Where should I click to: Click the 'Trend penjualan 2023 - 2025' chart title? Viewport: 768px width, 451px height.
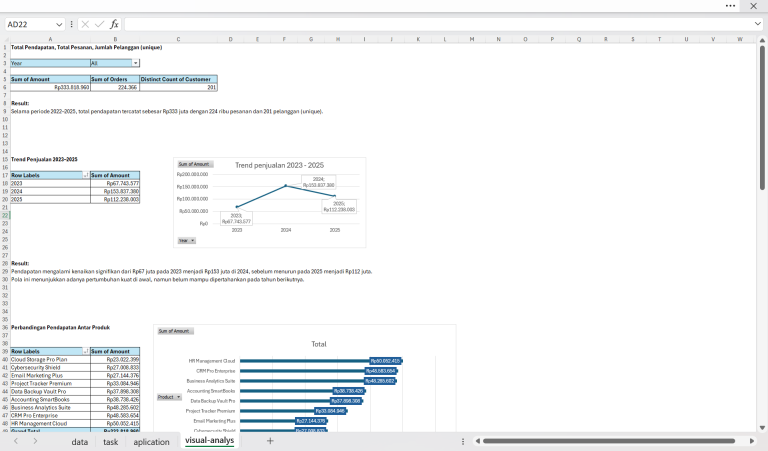point(279,166)
